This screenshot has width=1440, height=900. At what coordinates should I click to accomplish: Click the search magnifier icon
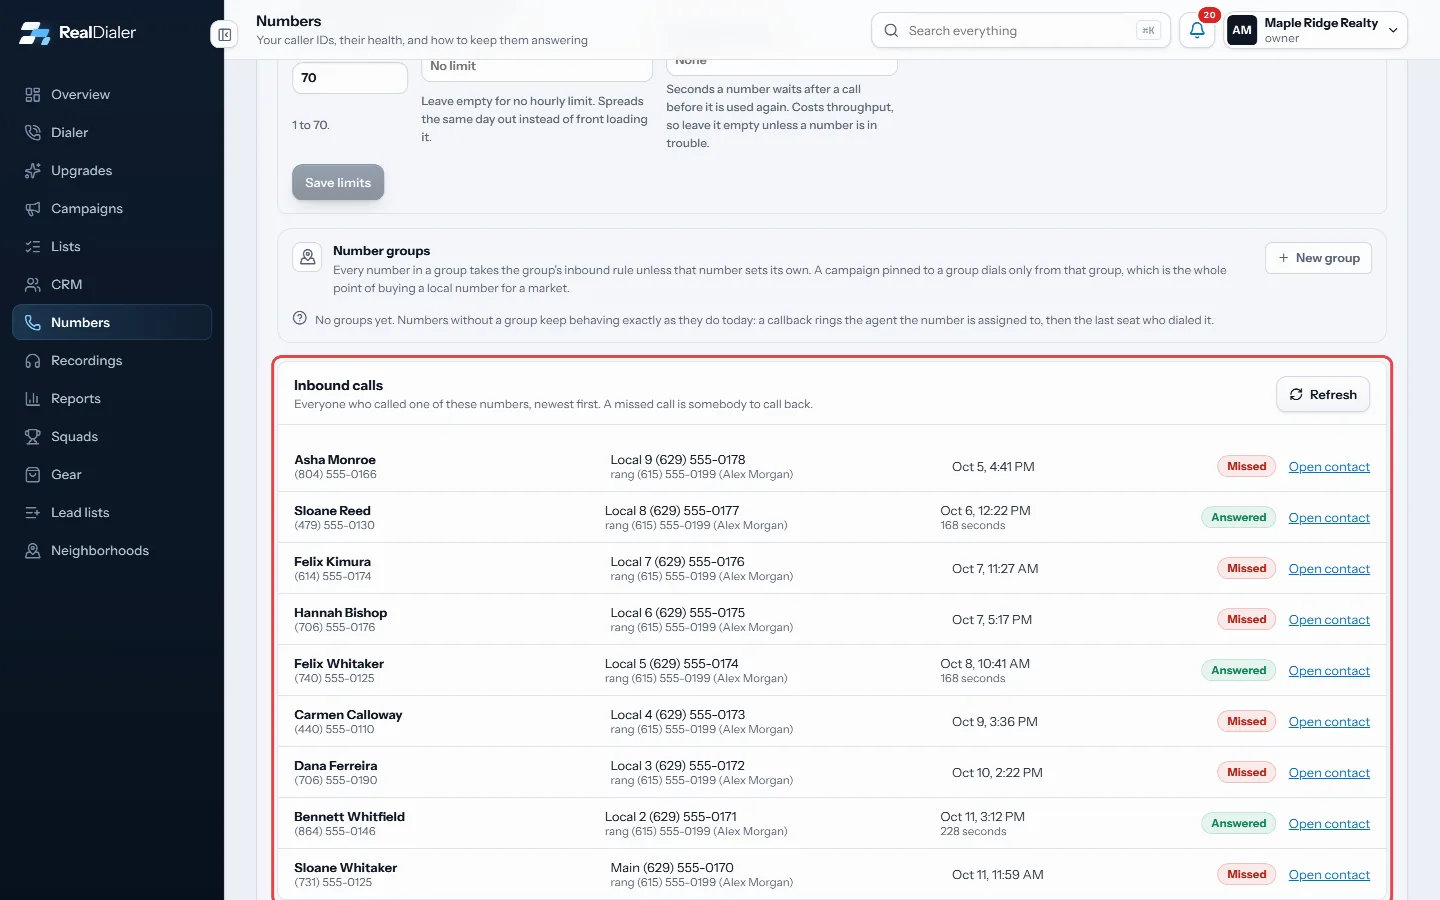pos(891,31)
